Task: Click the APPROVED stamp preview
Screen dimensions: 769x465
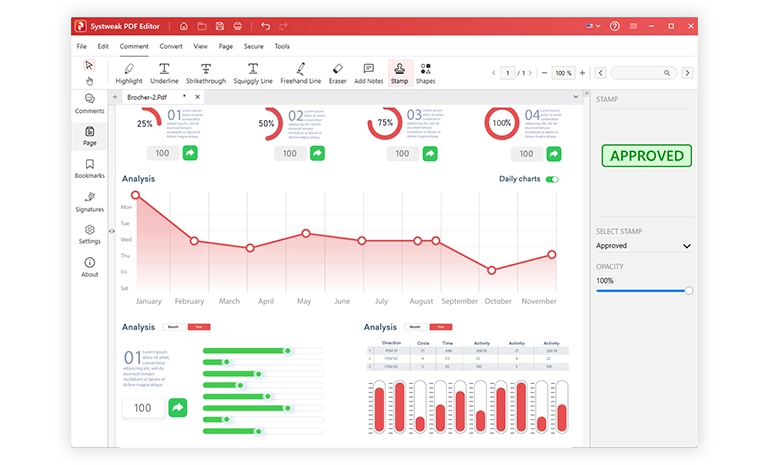Action: click(647, 156)
